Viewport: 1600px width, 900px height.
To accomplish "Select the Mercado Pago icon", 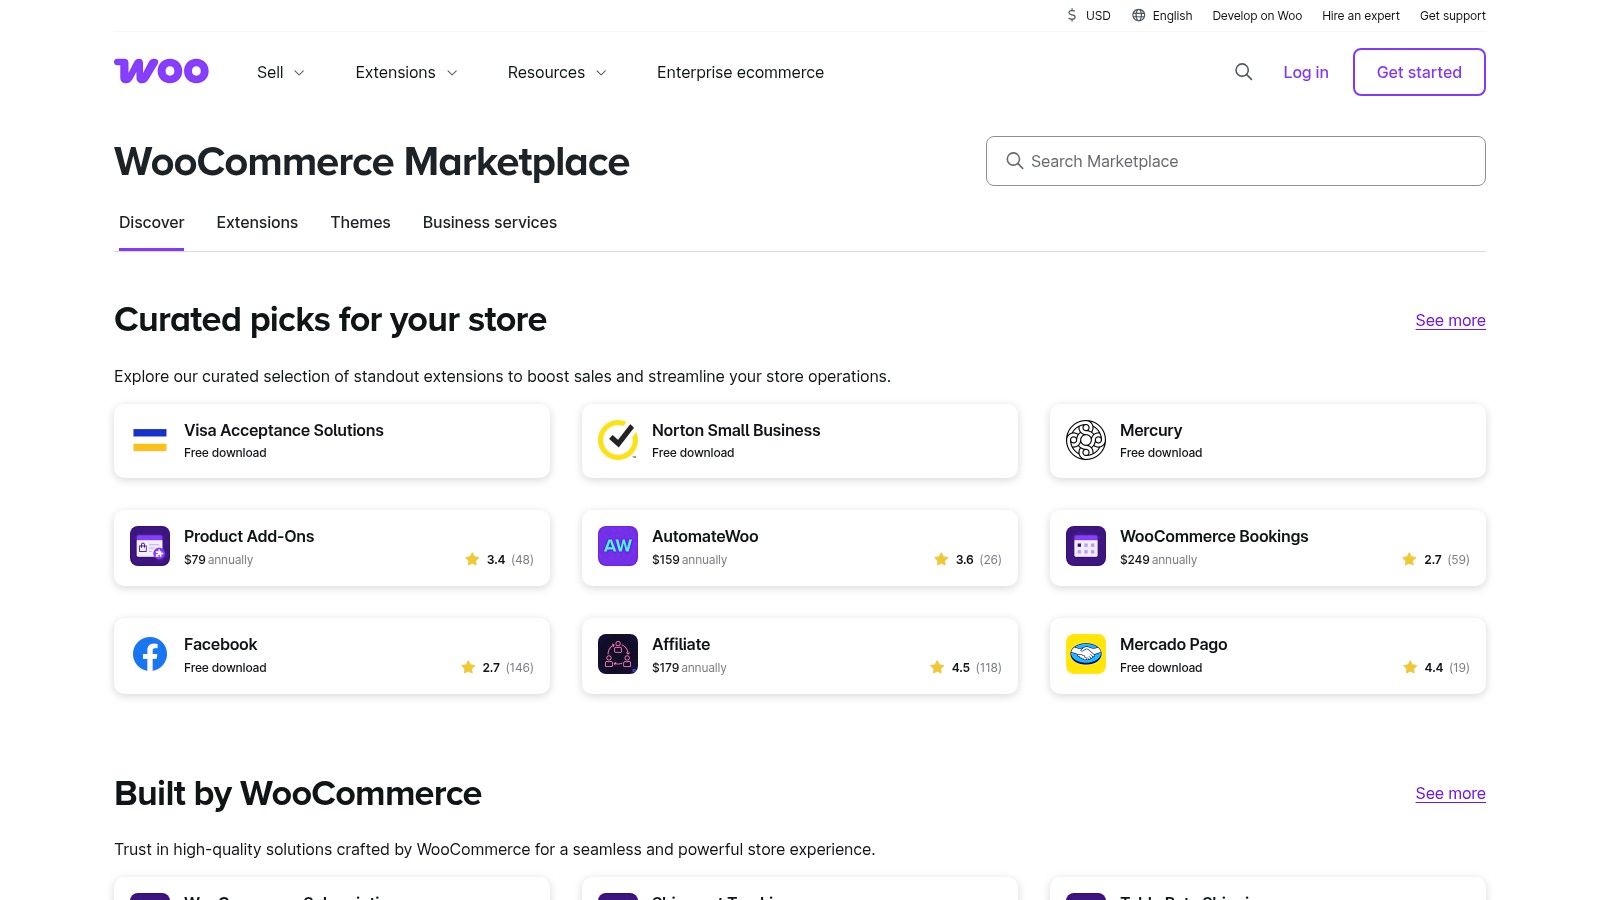I will point(1085,654).
